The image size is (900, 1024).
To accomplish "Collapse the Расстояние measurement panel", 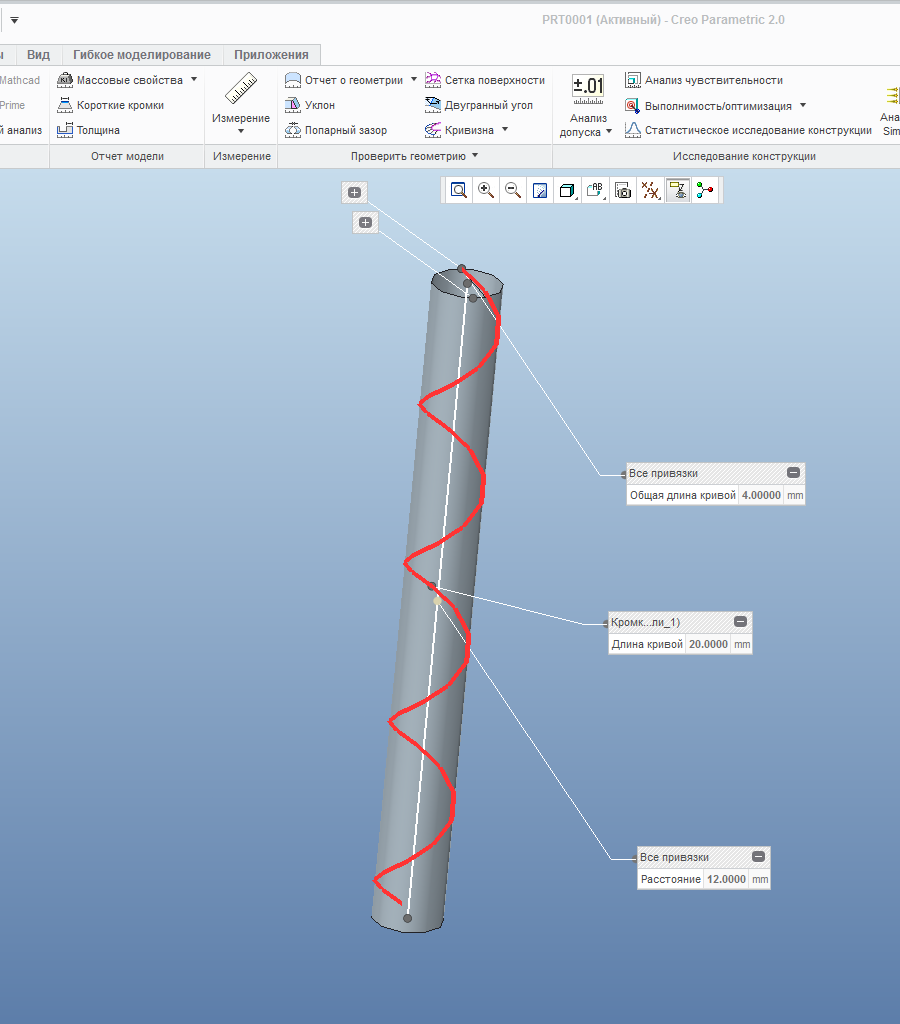I will [x=758, y=856].
